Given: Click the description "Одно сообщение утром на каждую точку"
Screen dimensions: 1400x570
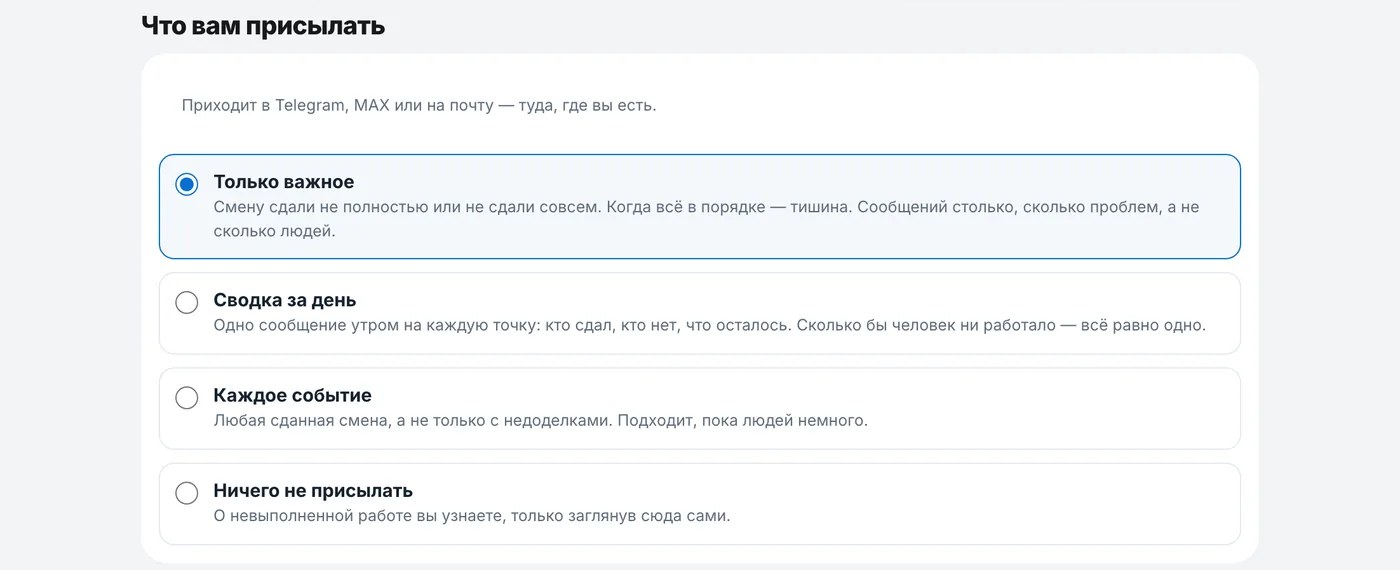Looking at the screenshot, I should [x=710, y=326].
